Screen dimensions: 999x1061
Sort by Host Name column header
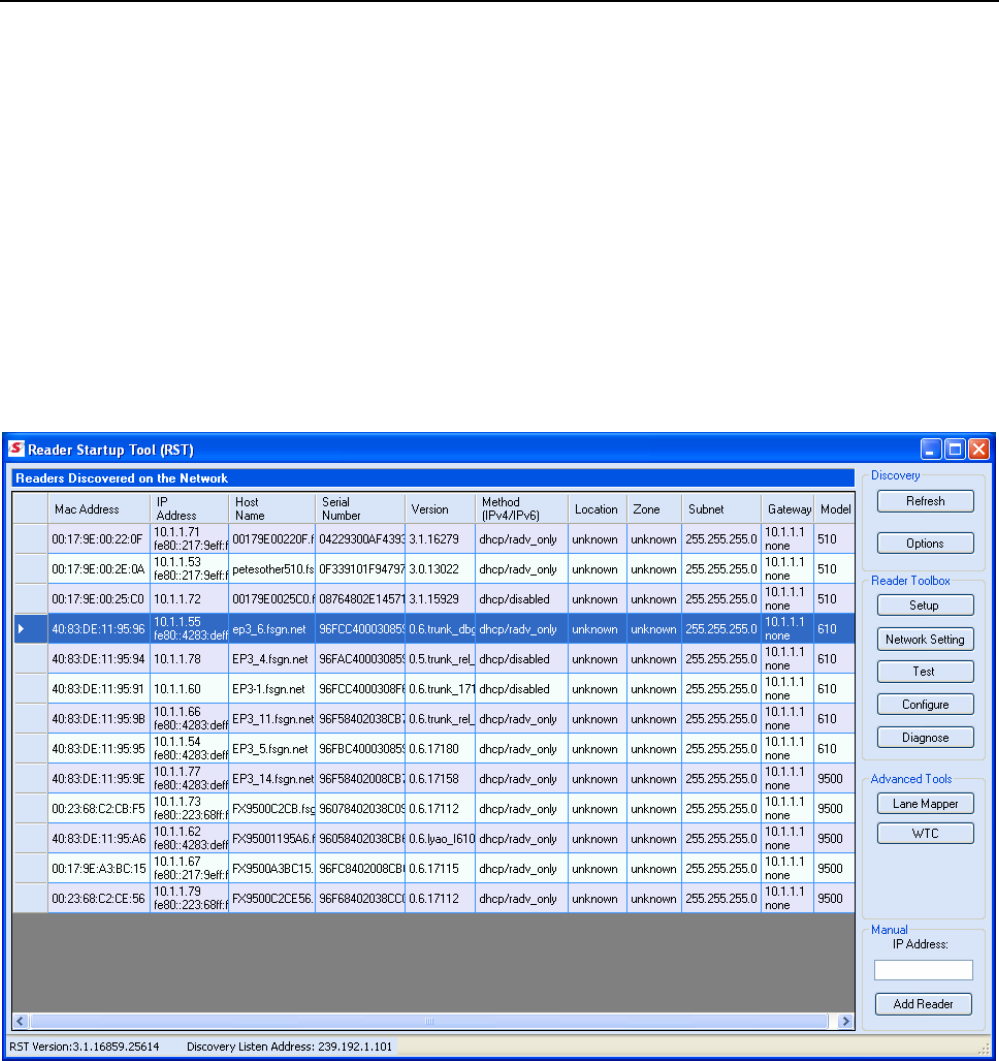[271, 509]
